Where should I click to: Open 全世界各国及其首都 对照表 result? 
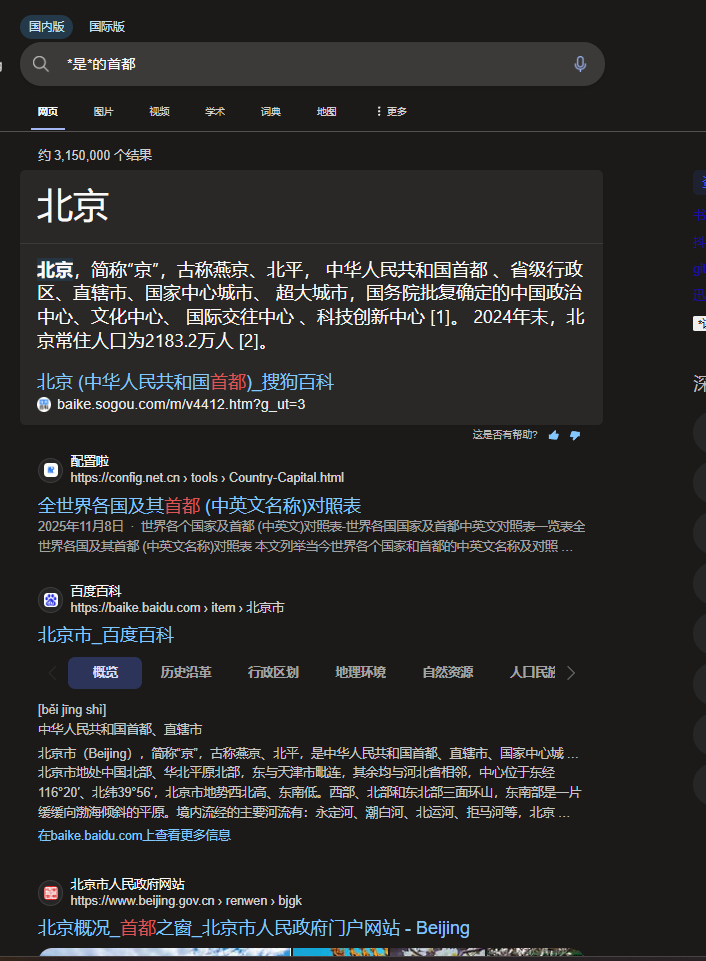coord(199,506)
